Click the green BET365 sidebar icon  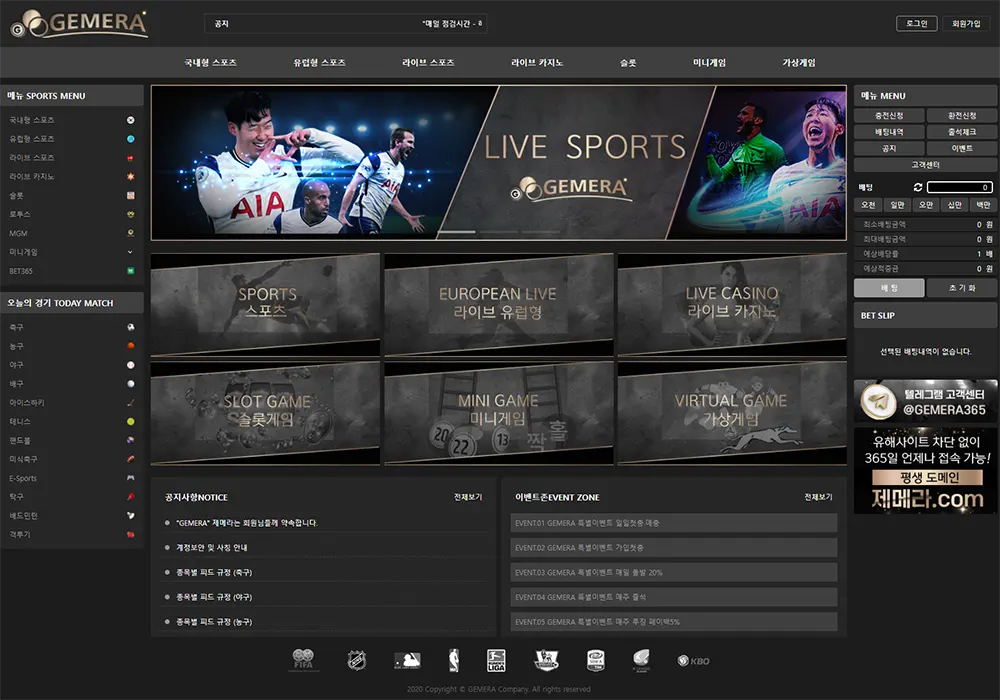pyautogui.click(x=131, y=271)
